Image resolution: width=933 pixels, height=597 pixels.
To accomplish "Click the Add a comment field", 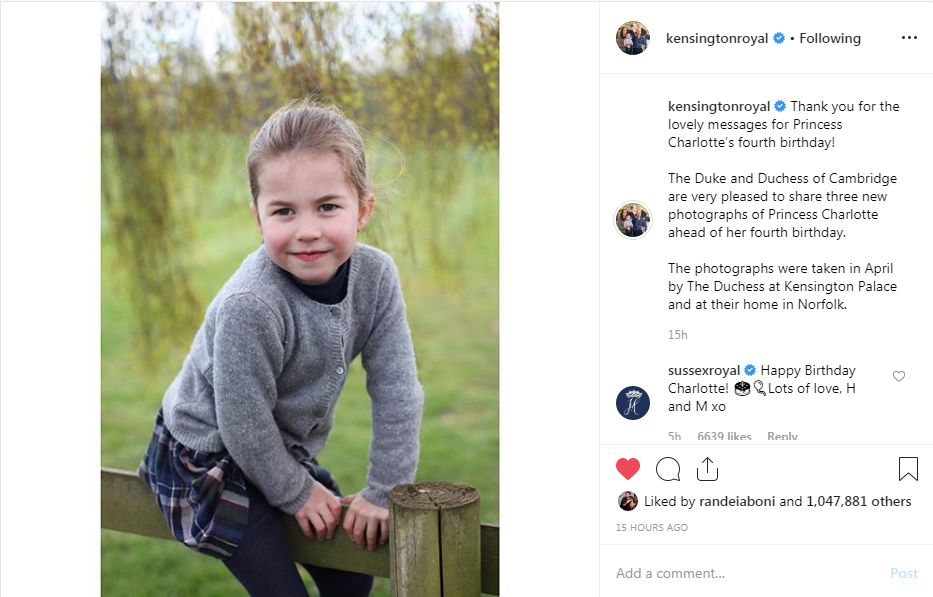I will pos(740,573).
